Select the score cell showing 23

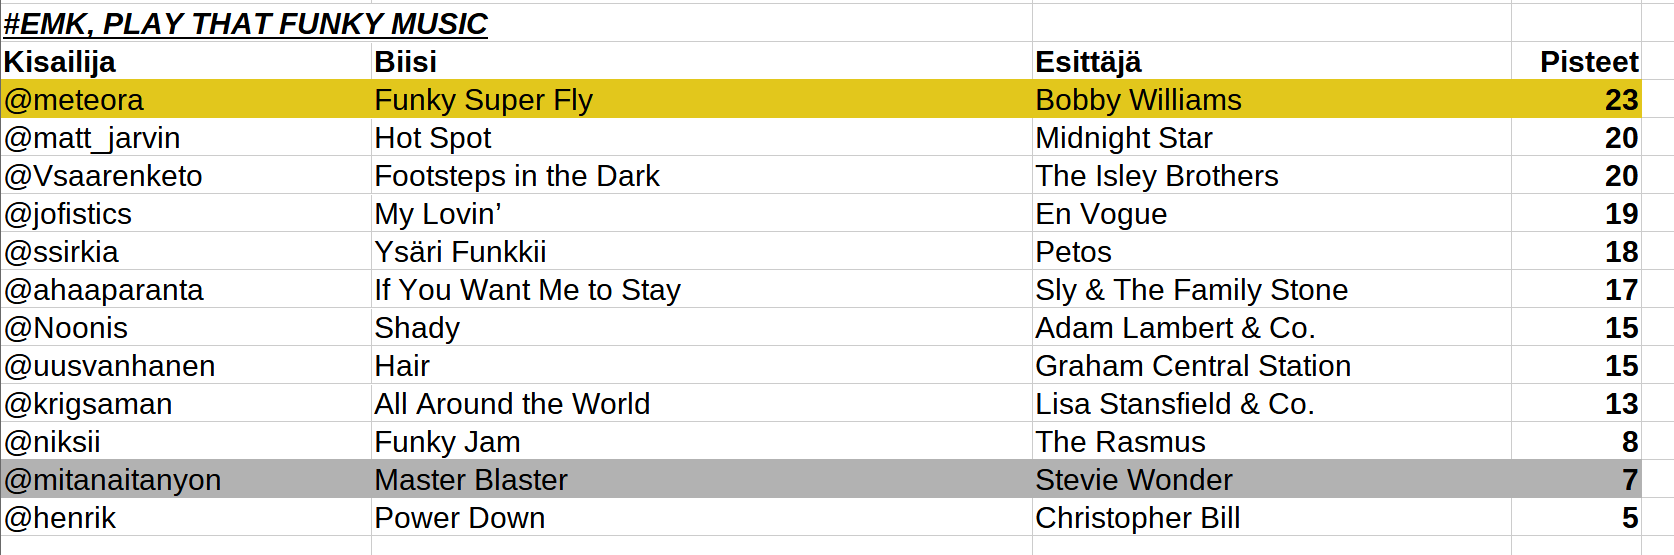click(x=1620, y=100)
